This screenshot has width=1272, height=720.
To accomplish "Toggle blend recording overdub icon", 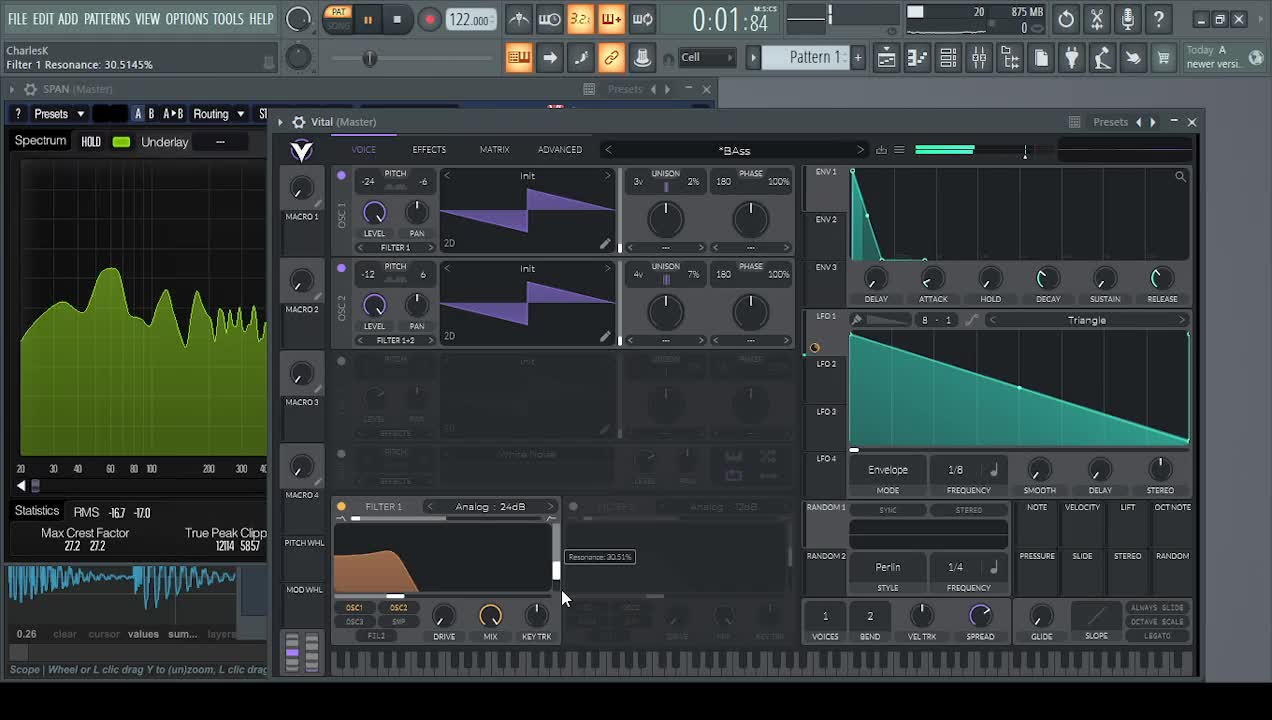I will pos(611,19).
